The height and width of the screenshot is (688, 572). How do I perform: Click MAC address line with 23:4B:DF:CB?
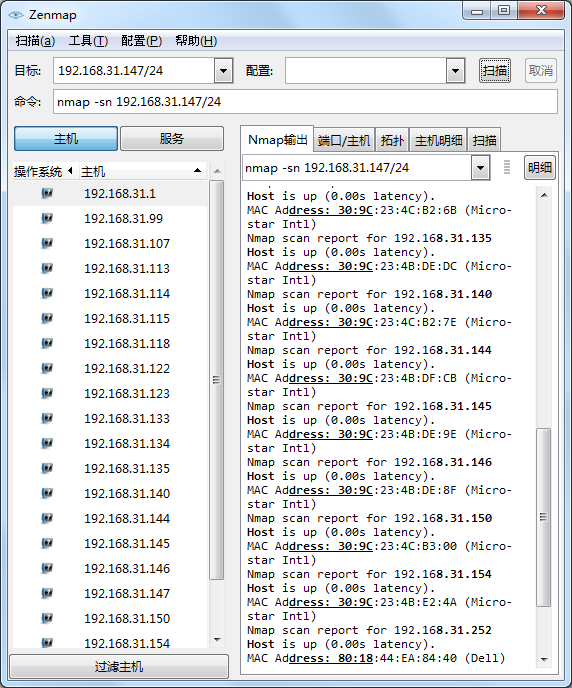tap(379, 378)
